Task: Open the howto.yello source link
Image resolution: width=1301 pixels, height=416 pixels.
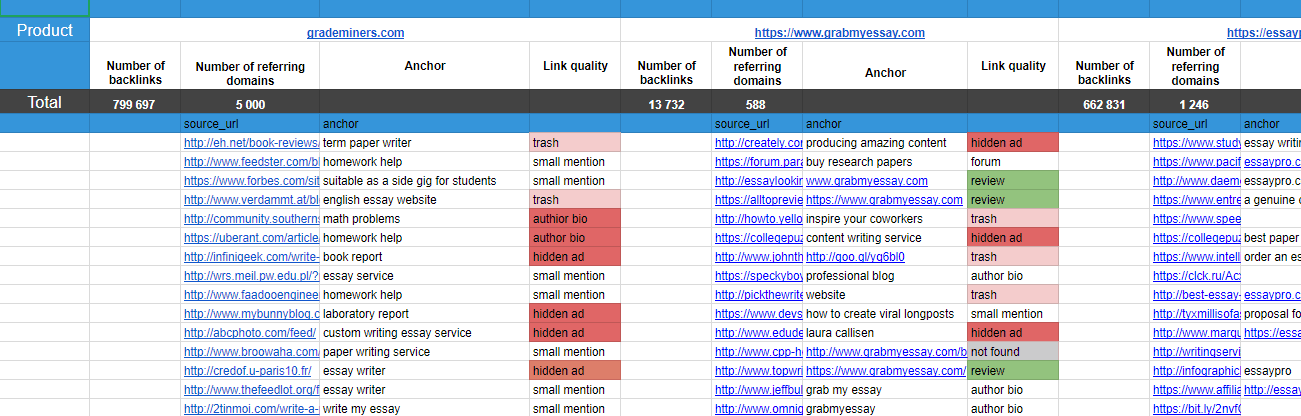Action: [758, 219]
